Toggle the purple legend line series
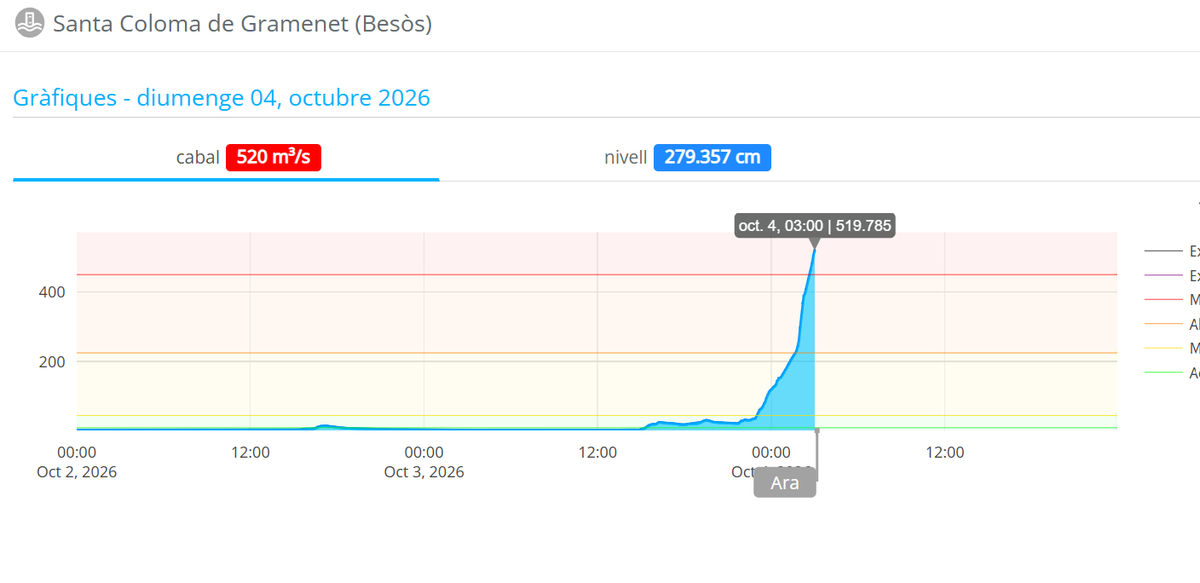Screen dimensions: 1200x583 click(x=1172, y=275)
